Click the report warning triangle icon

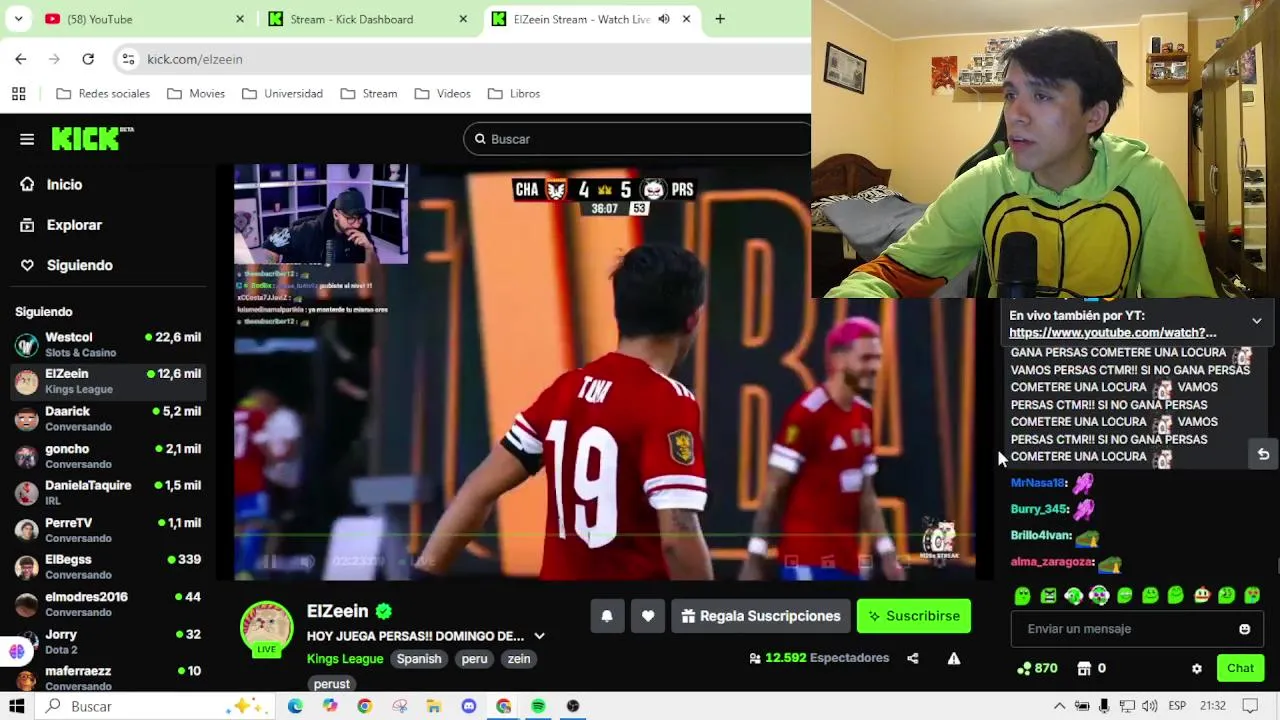(x=954, y=658)
